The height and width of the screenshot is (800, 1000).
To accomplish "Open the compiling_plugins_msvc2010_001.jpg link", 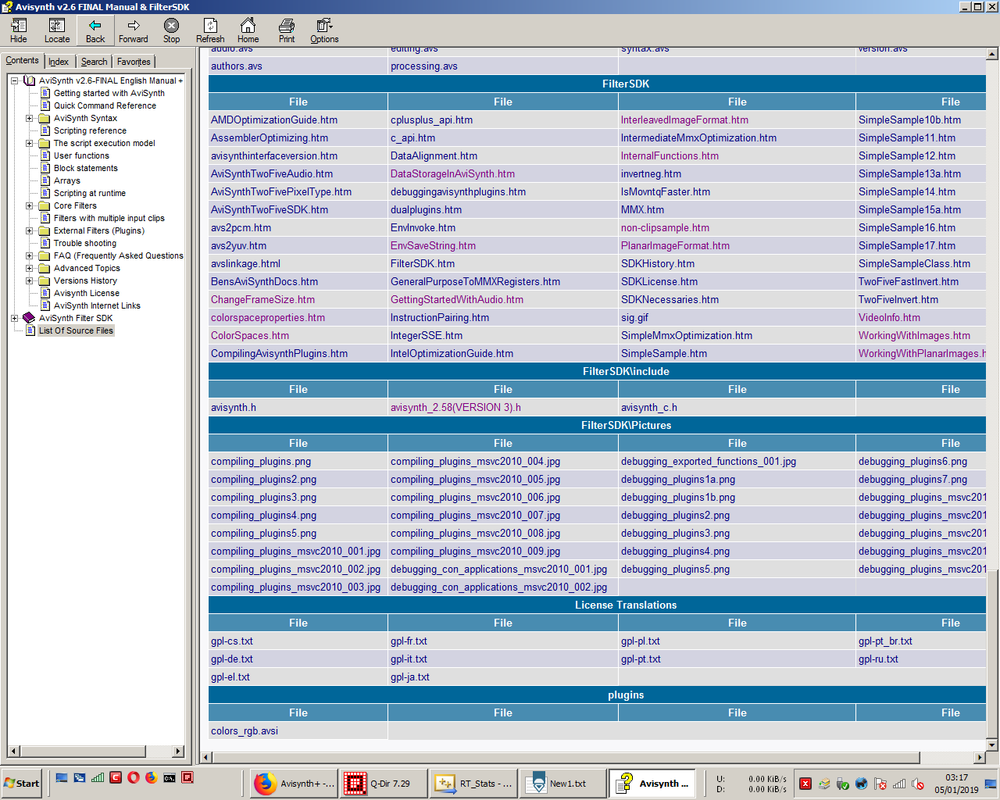I will coord(296,551).
